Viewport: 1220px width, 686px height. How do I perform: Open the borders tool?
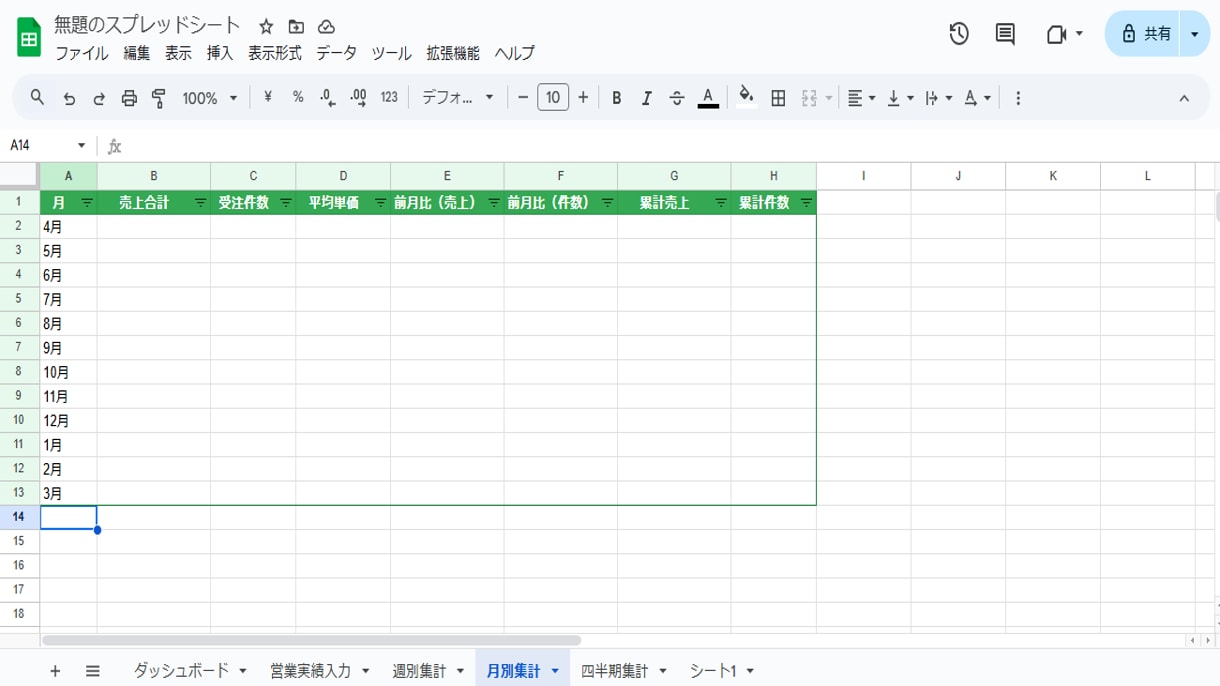pyautogui.click(x=778, y=98)
